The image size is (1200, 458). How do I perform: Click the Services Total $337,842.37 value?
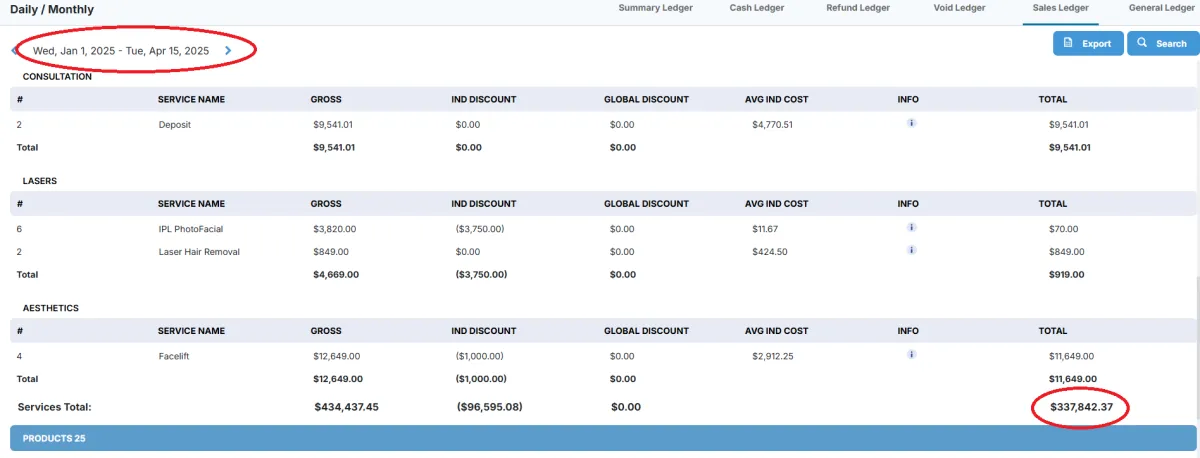click(1081, 407)
